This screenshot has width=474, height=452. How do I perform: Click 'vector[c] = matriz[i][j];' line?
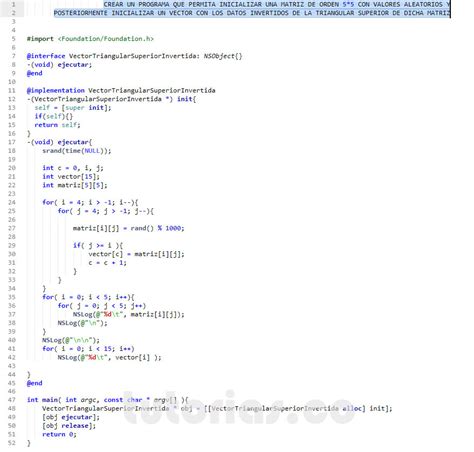136,254
